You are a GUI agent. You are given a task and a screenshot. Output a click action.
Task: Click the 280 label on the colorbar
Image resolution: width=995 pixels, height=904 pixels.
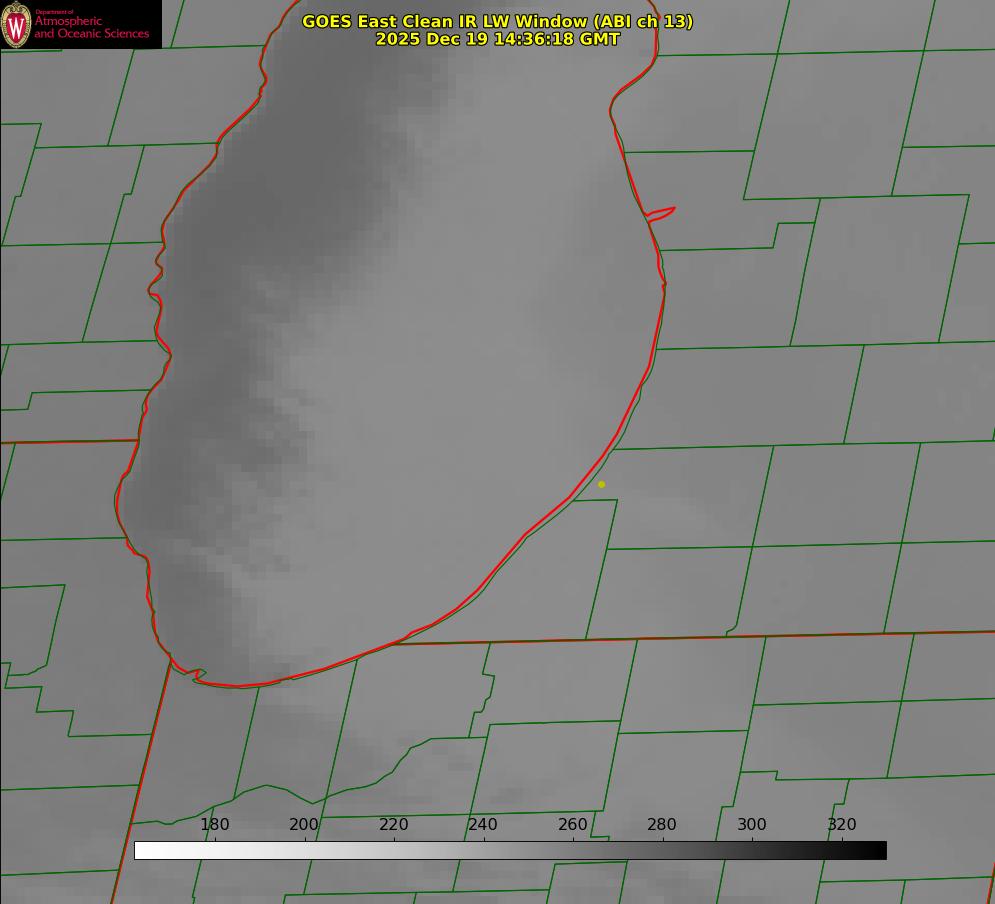click(662, 824)
